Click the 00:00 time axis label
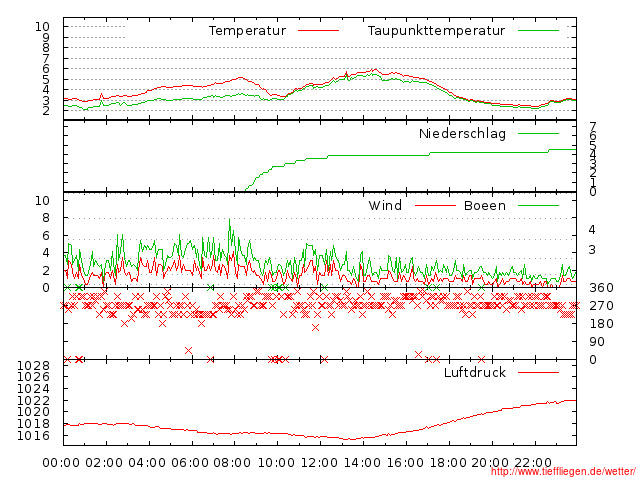640x480 pixels. (61, 463)
